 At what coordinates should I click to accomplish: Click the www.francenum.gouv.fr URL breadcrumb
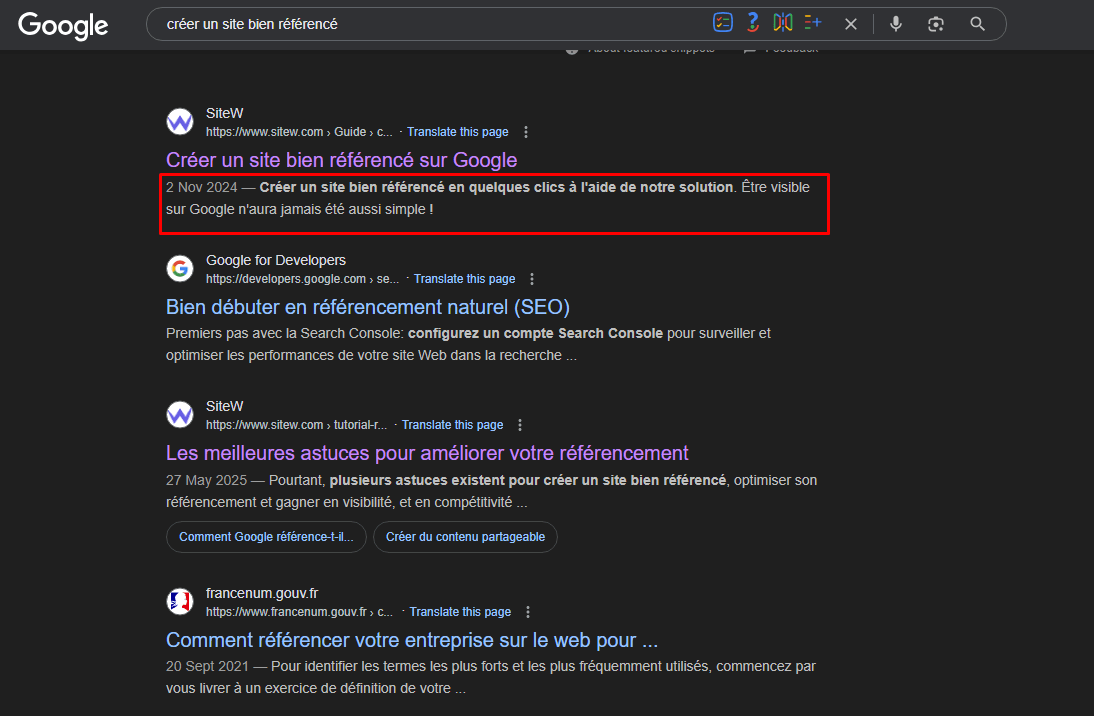[x=299, y=612]
